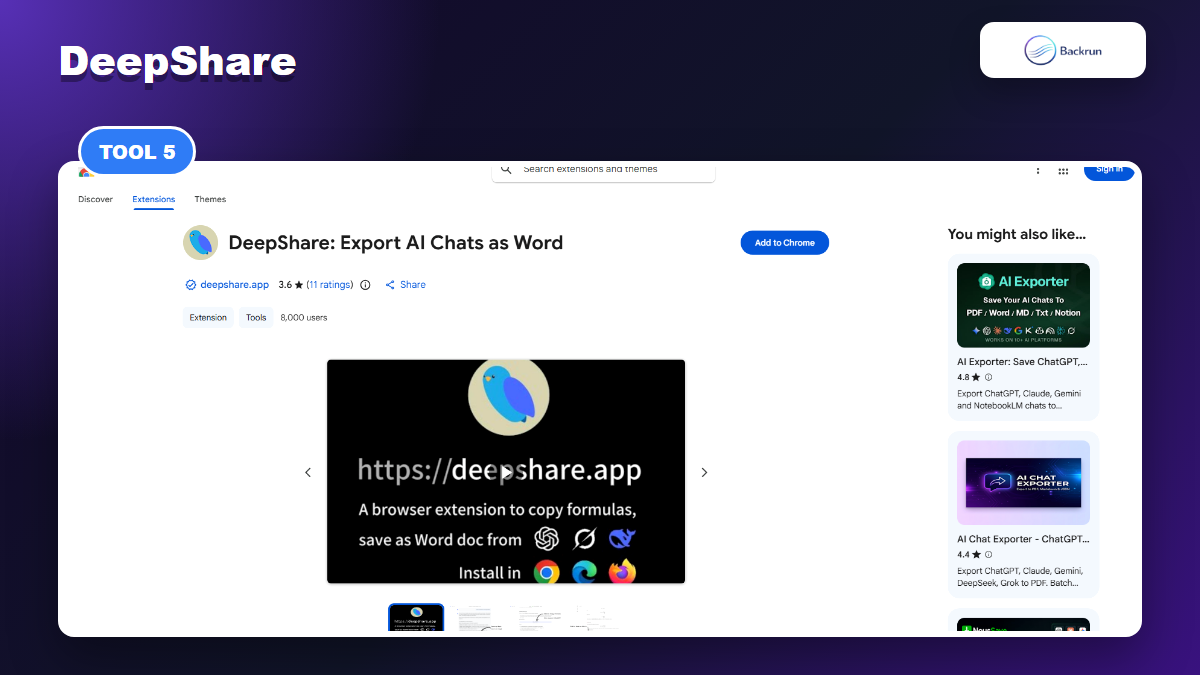Go to previous screenshot with left arrow
This screenshot has height=675, width=1200.
click(308, 472)
